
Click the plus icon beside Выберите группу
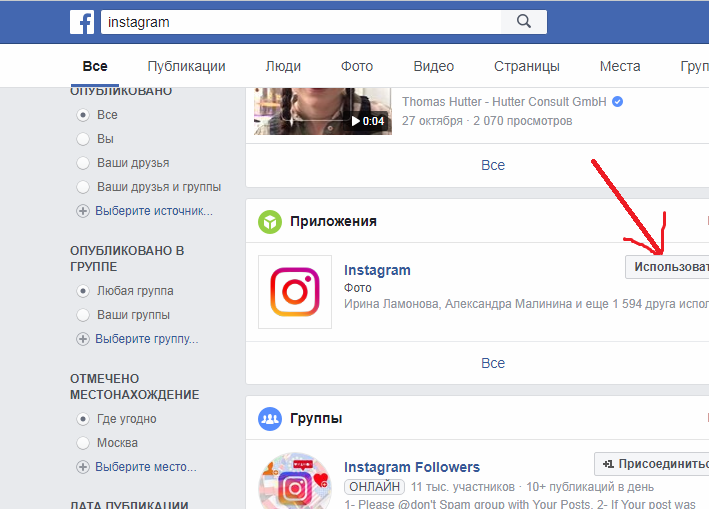(x=83, y=339)
